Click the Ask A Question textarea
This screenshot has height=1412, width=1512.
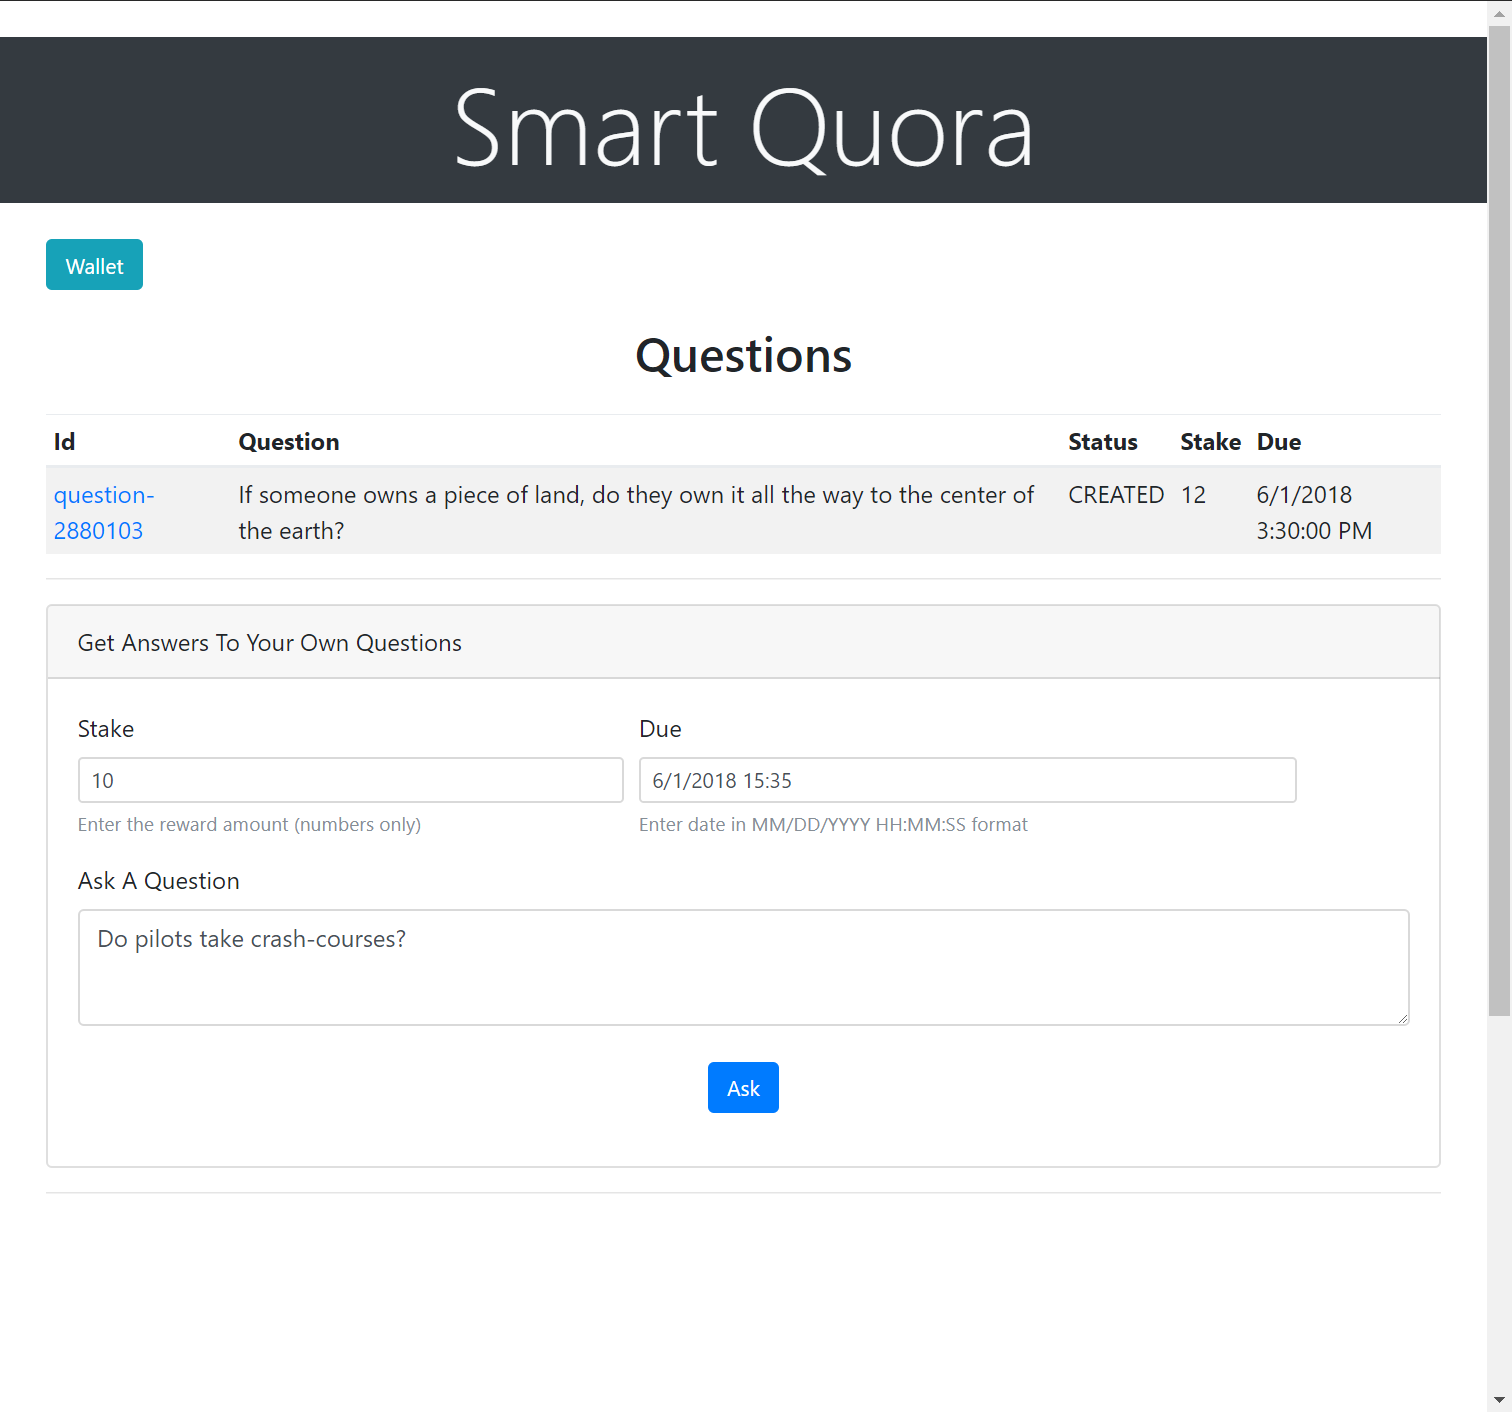tap(744, 967)
